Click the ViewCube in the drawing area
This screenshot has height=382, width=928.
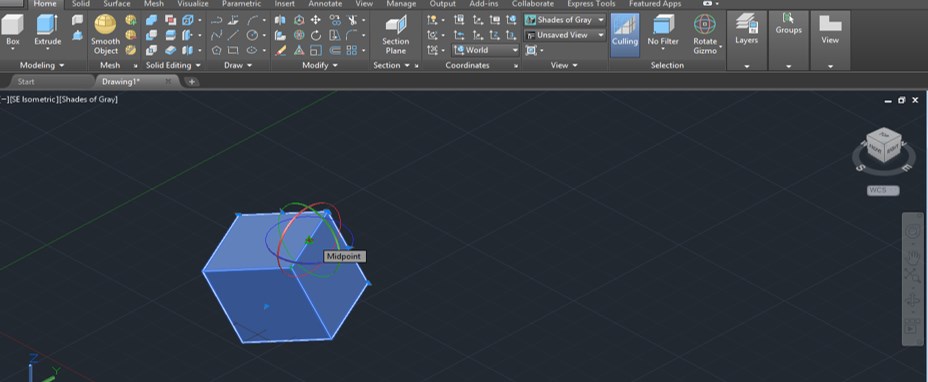tap(883, 146)
